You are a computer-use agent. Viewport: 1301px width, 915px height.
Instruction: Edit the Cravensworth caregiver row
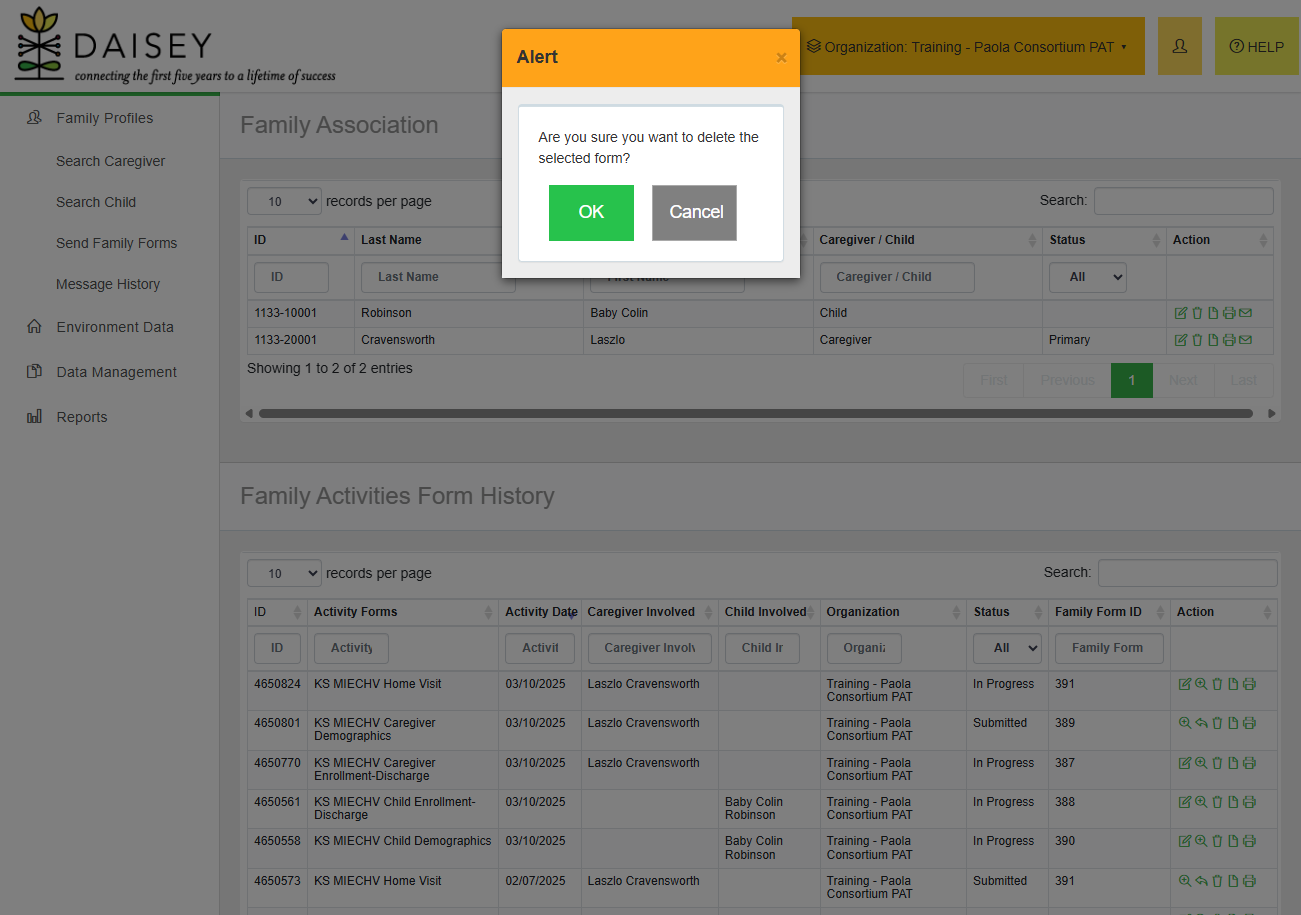point(1181,340)
